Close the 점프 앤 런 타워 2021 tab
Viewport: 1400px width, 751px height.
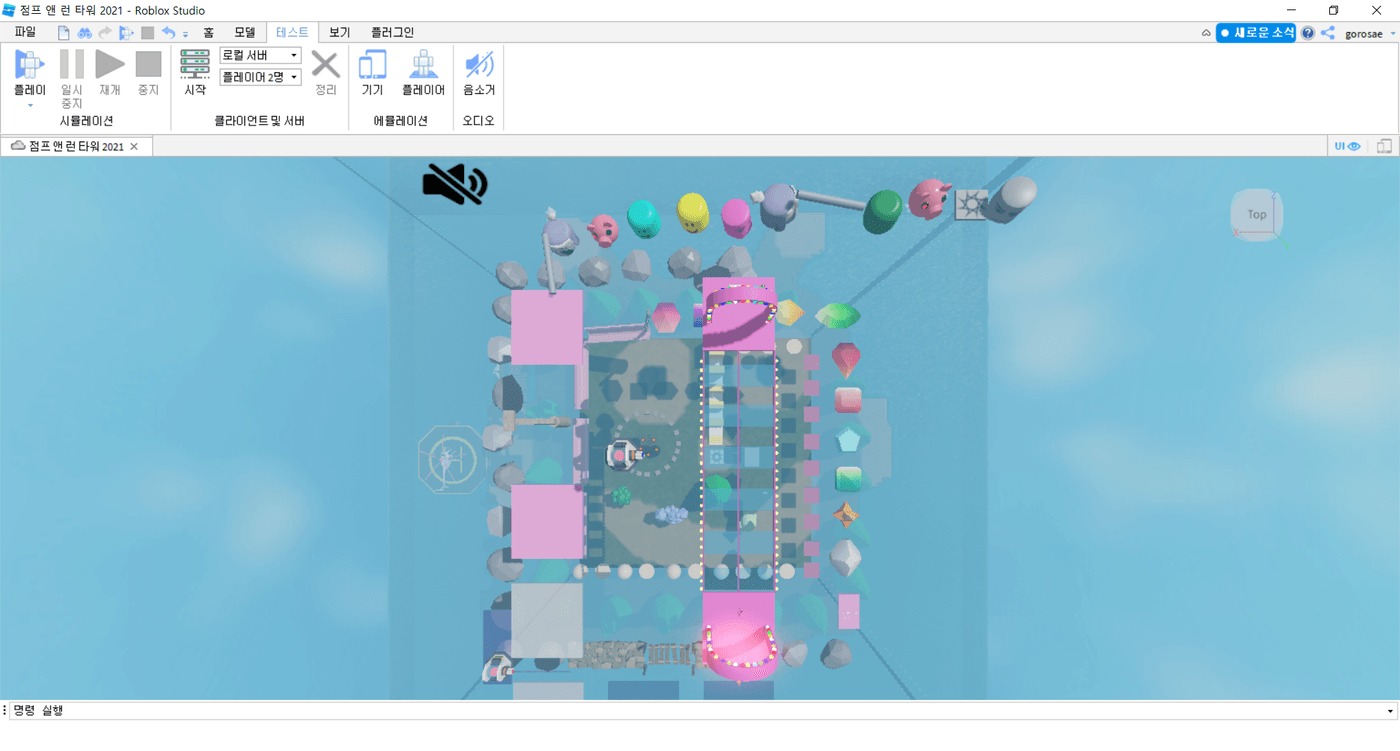134,146
